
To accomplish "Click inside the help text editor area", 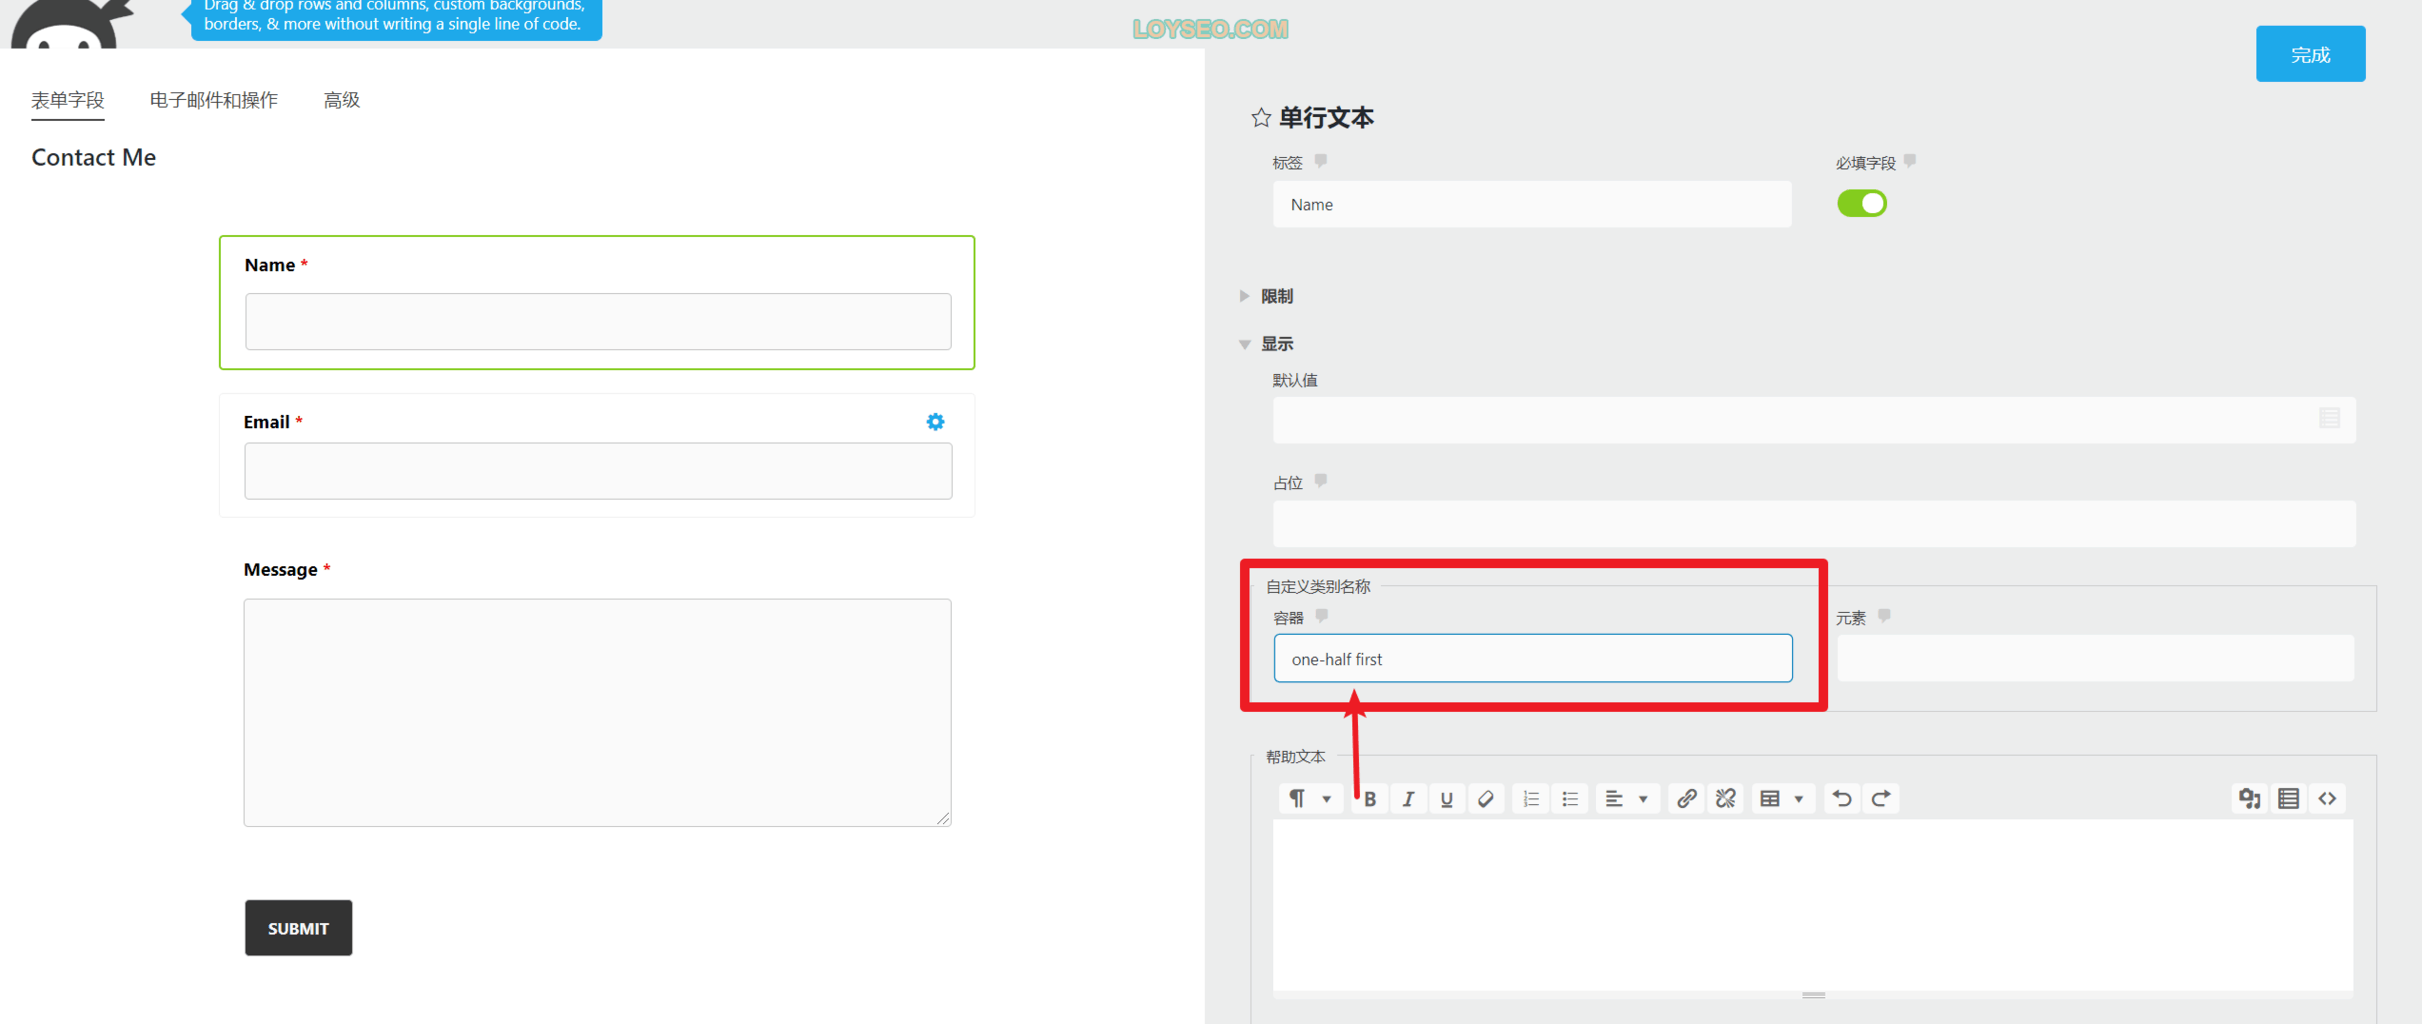I will pyautogui.click(x=1813, y=905).
